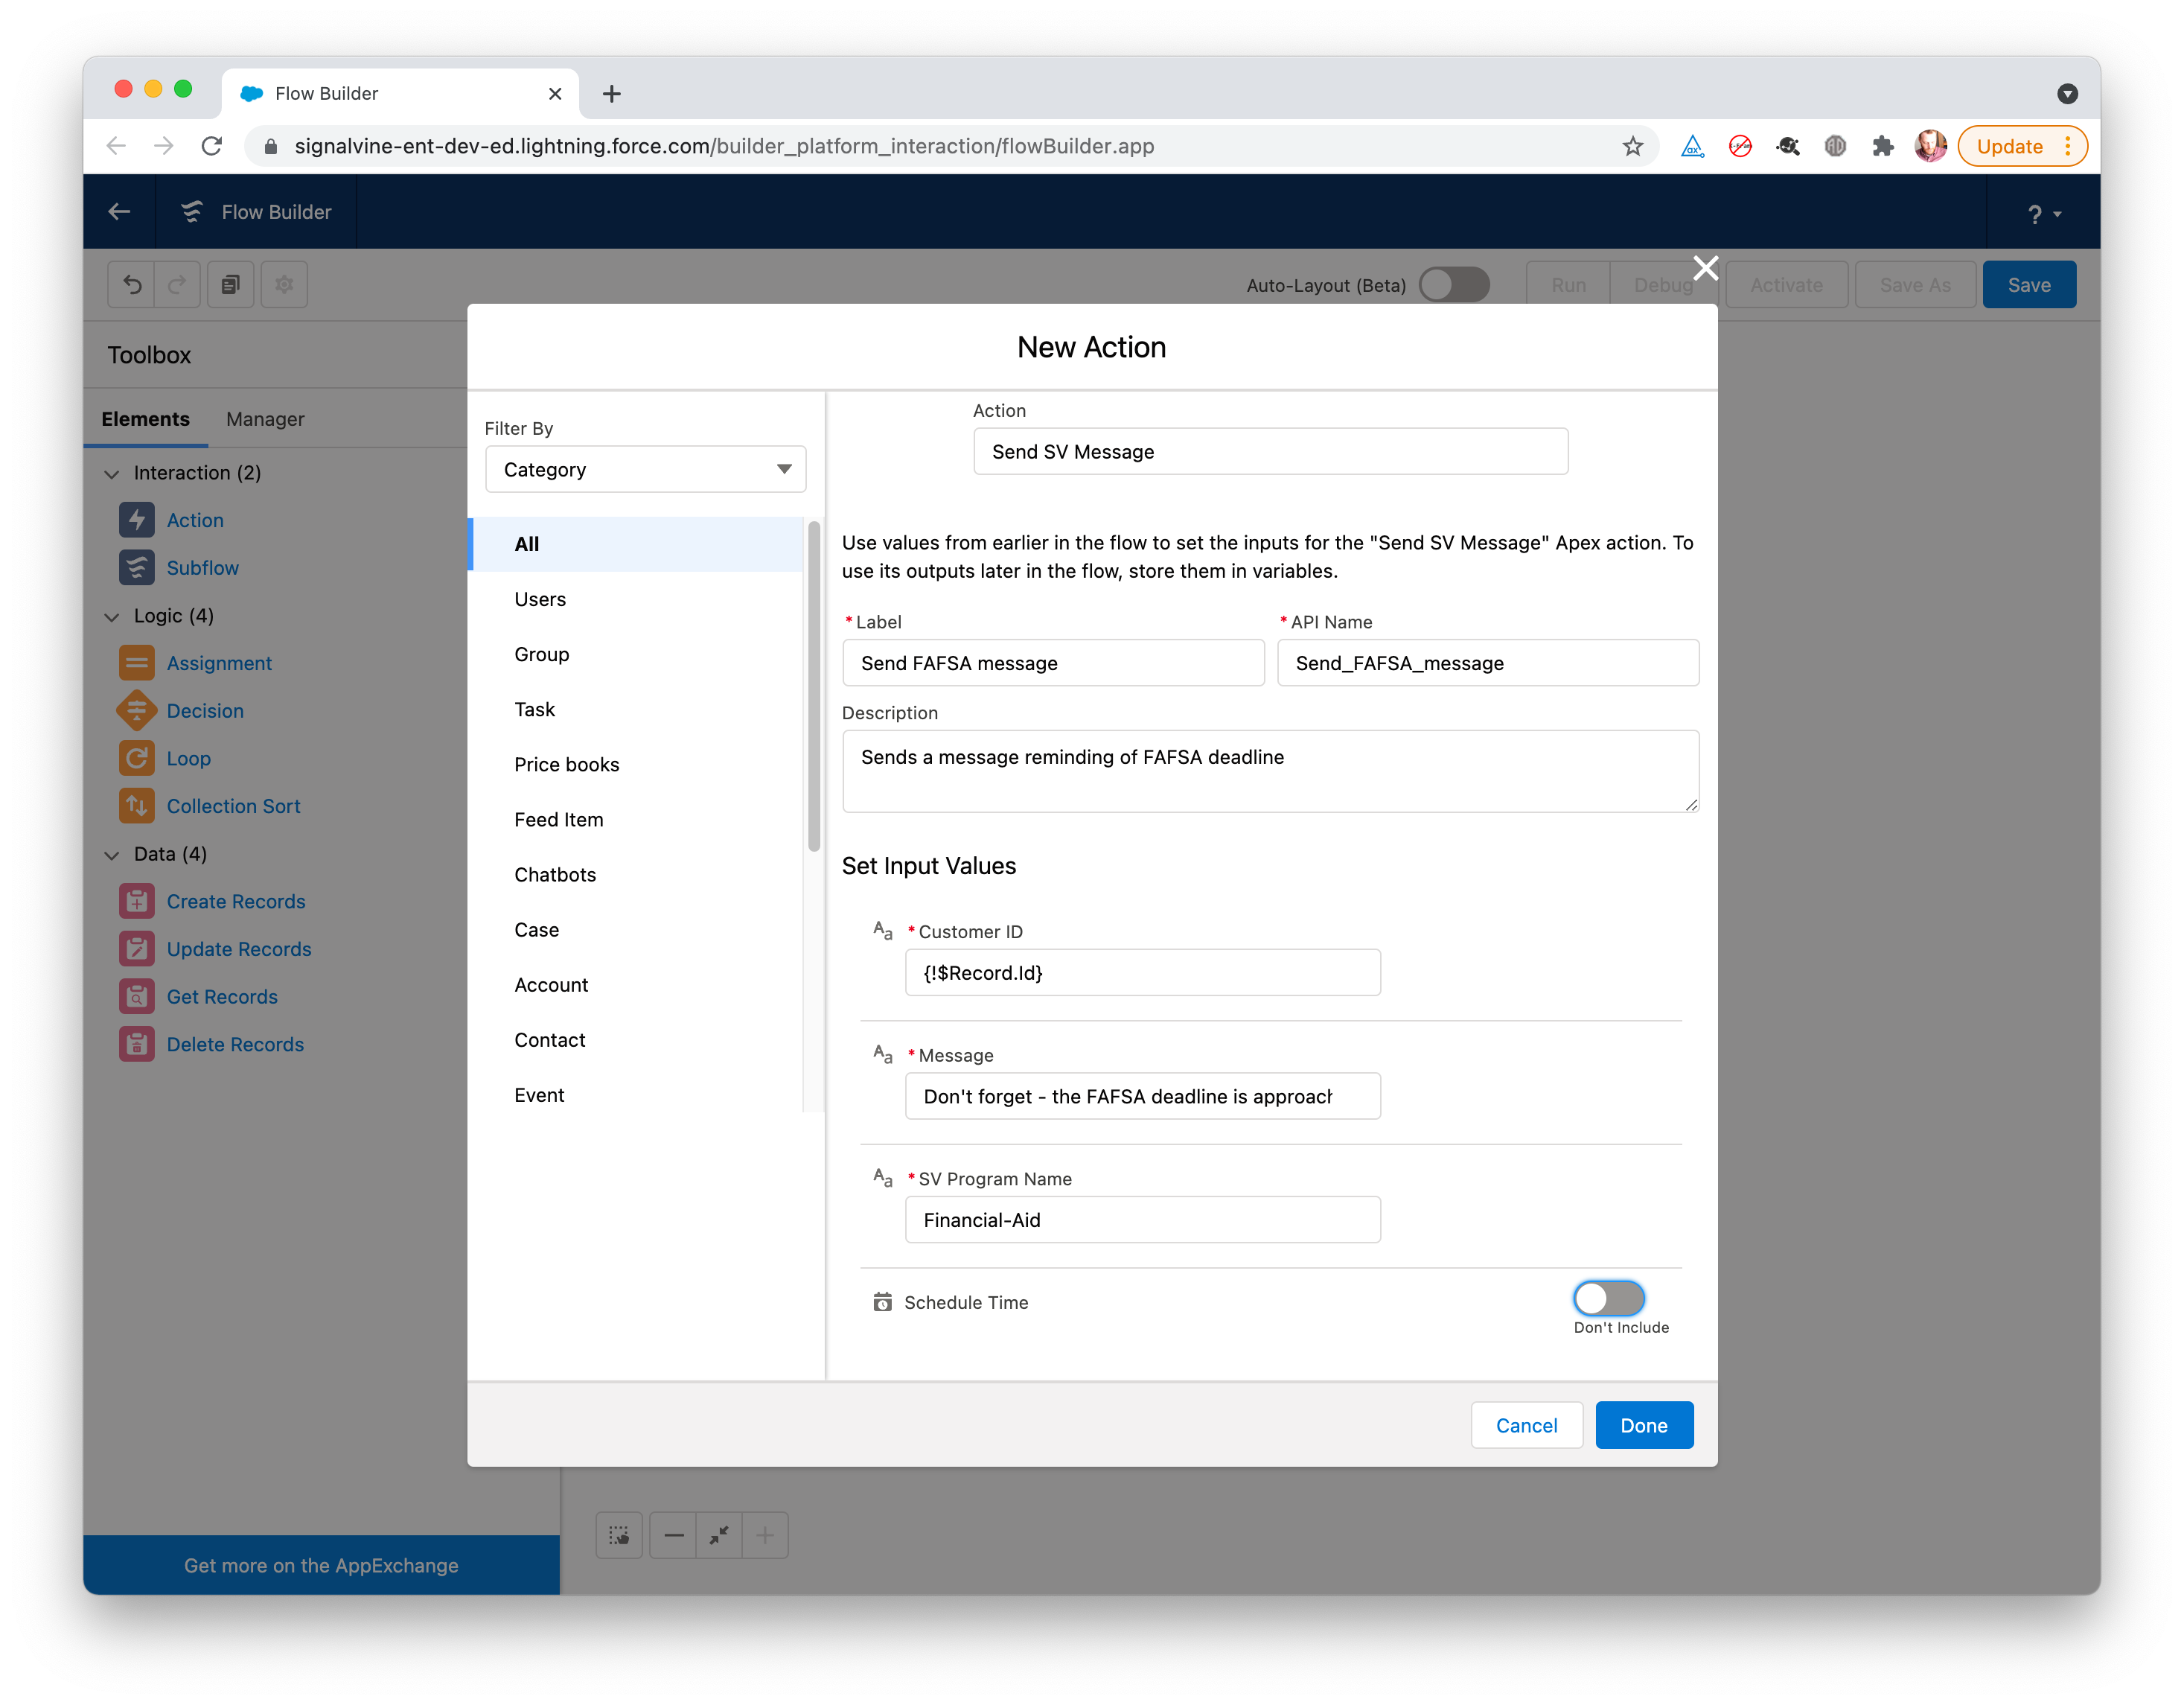Click the category list scrollbar
The width and height of the screenshot is (2184, 1705).
pos(814,686)
